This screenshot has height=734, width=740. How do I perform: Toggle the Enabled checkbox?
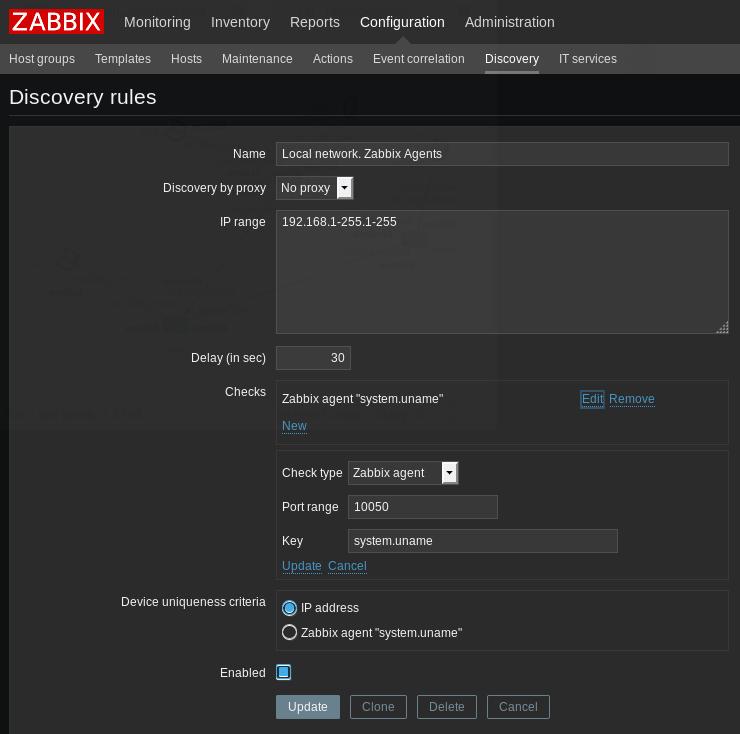(x=284, y=672)
